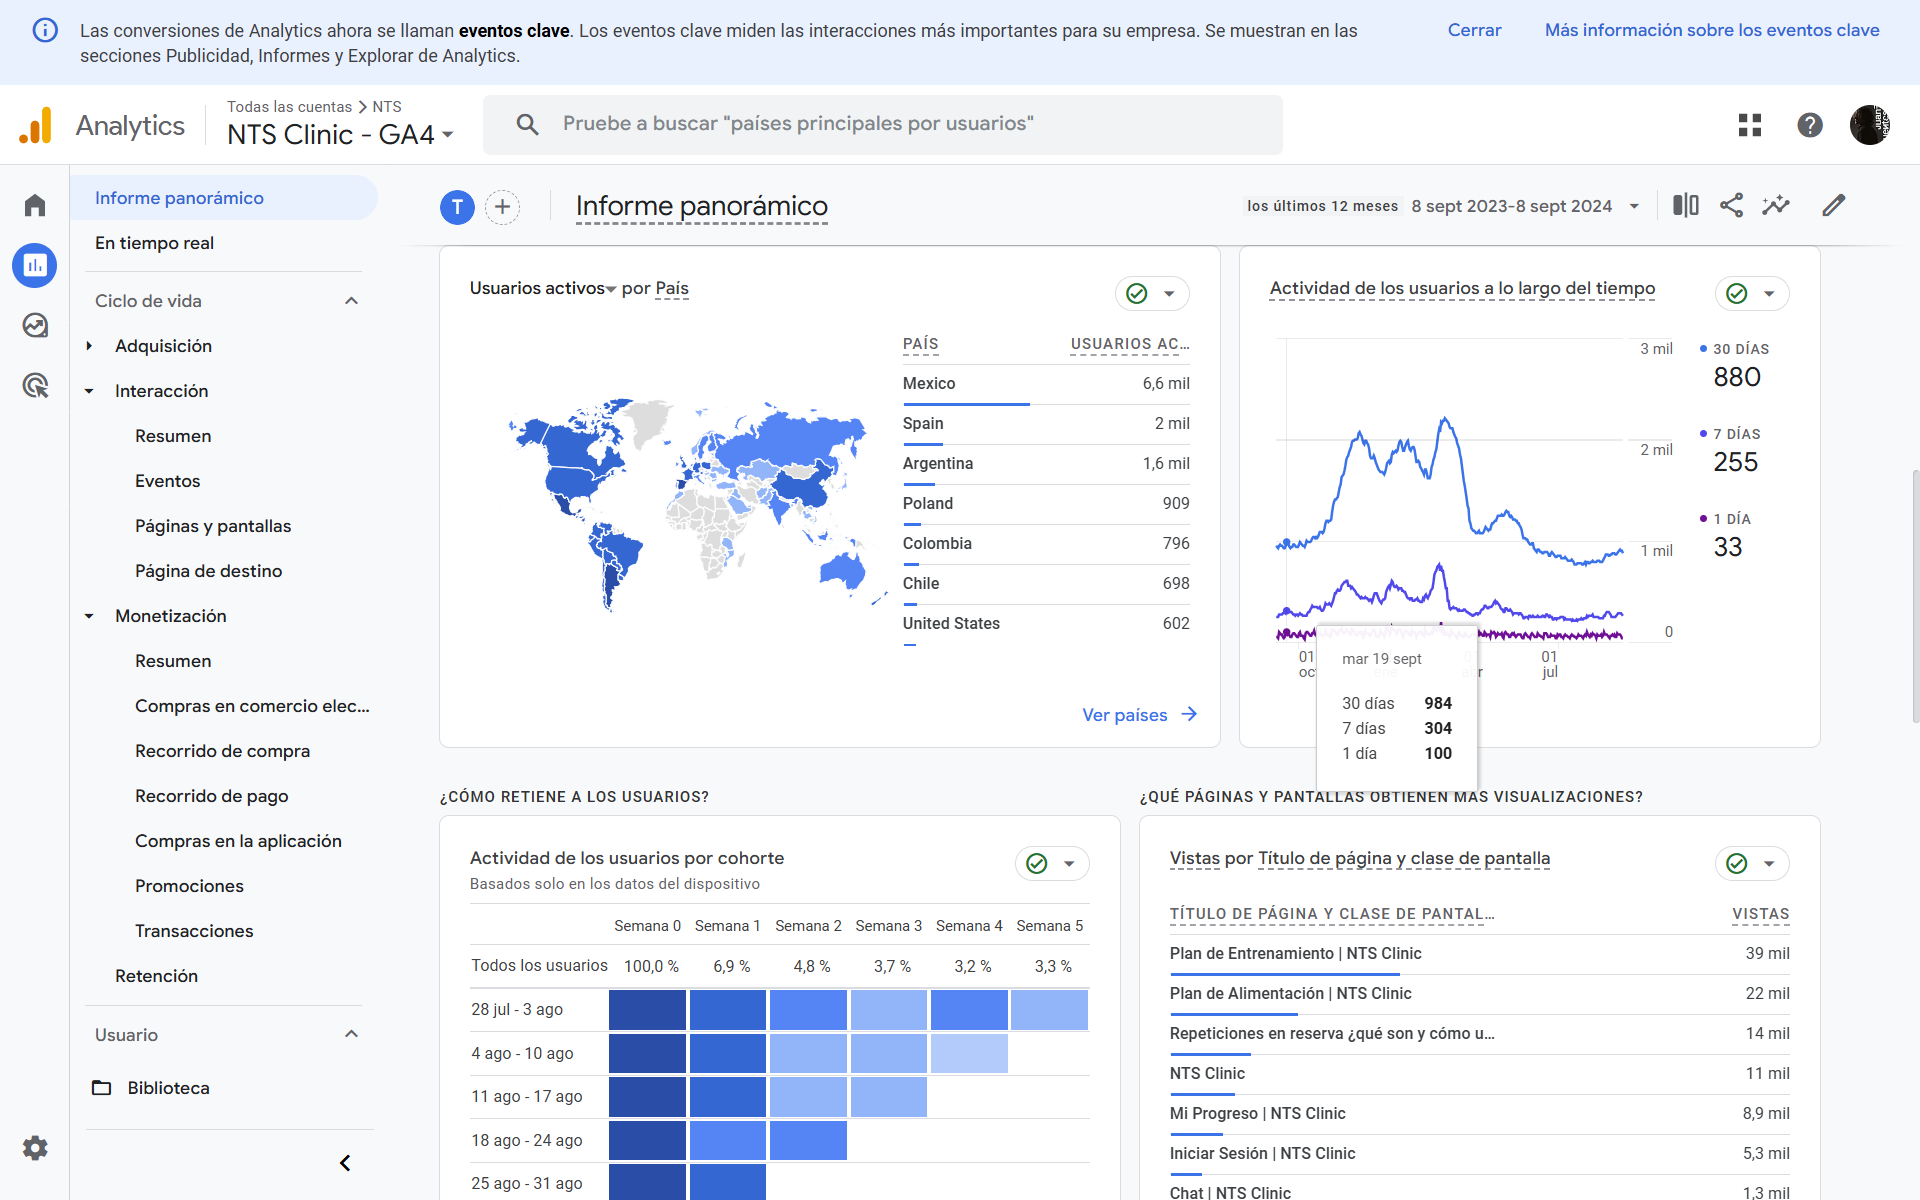Edit report with pencil icon
The width and height of the screenshot is (1920, 1200).
tap(1833, 205)
